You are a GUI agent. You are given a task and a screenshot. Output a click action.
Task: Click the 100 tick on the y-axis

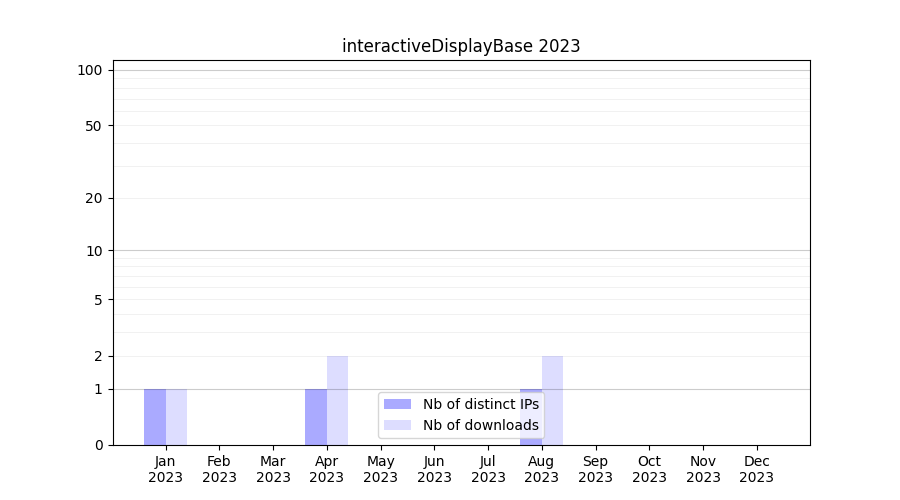pyautogui.click(x=90, y=70)
